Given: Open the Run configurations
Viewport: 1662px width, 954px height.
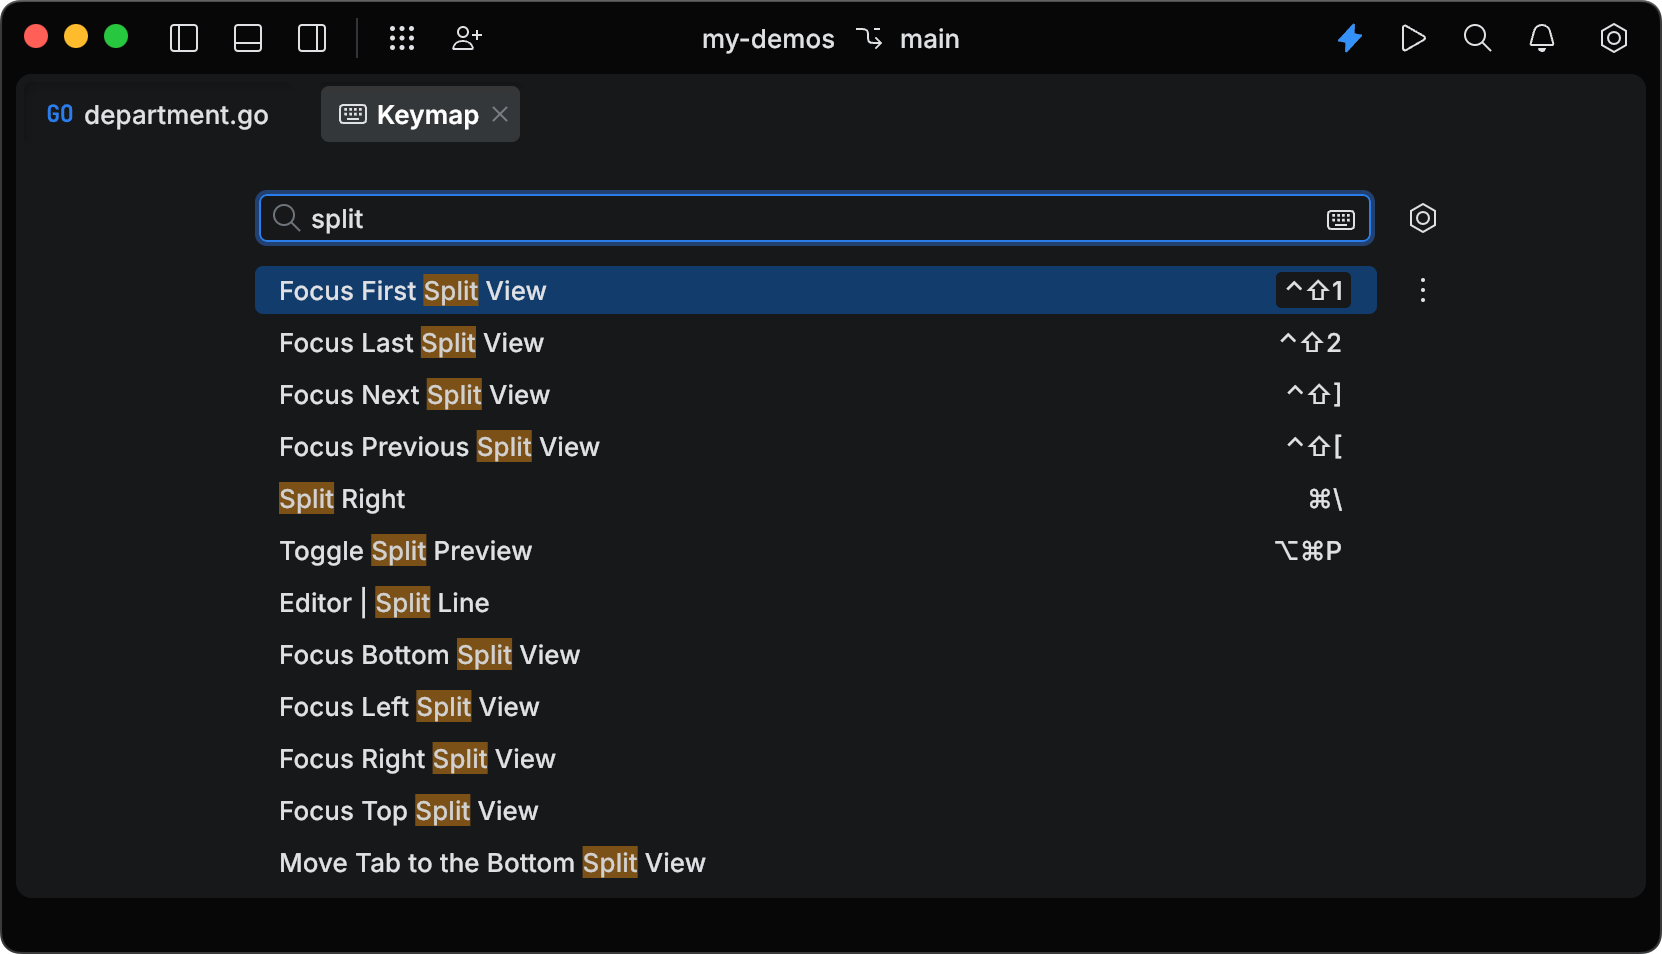Looking at the screenshot, I should 1413,38.
